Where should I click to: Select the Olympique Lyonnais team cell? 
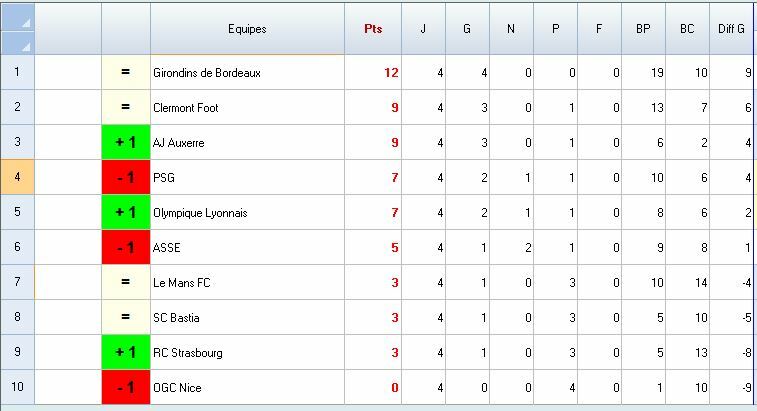(247, 213)
